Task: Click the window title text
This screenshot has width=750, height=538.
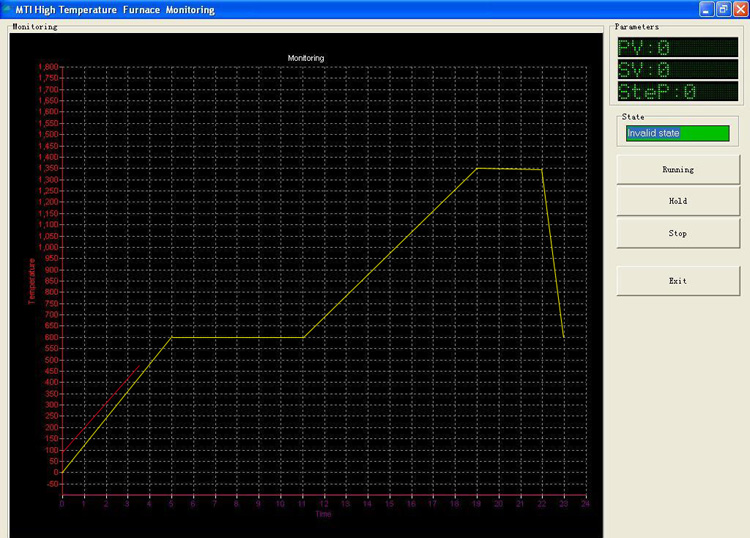Action: pos(115,10)
